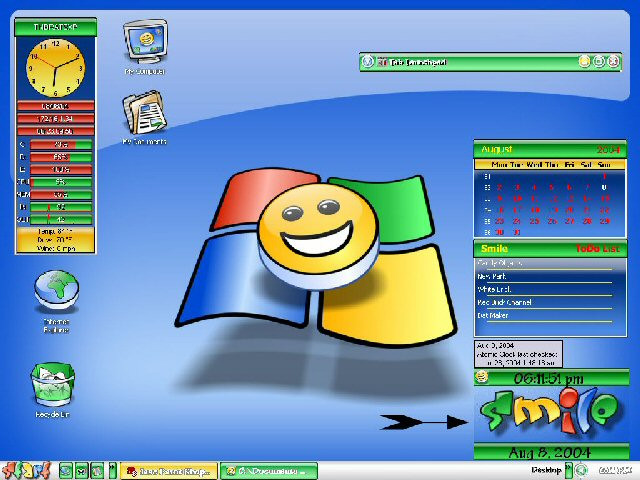Screen dimensions: 640x480
Task: Click the MEM usage meter bar
Action: coord(61,195)
